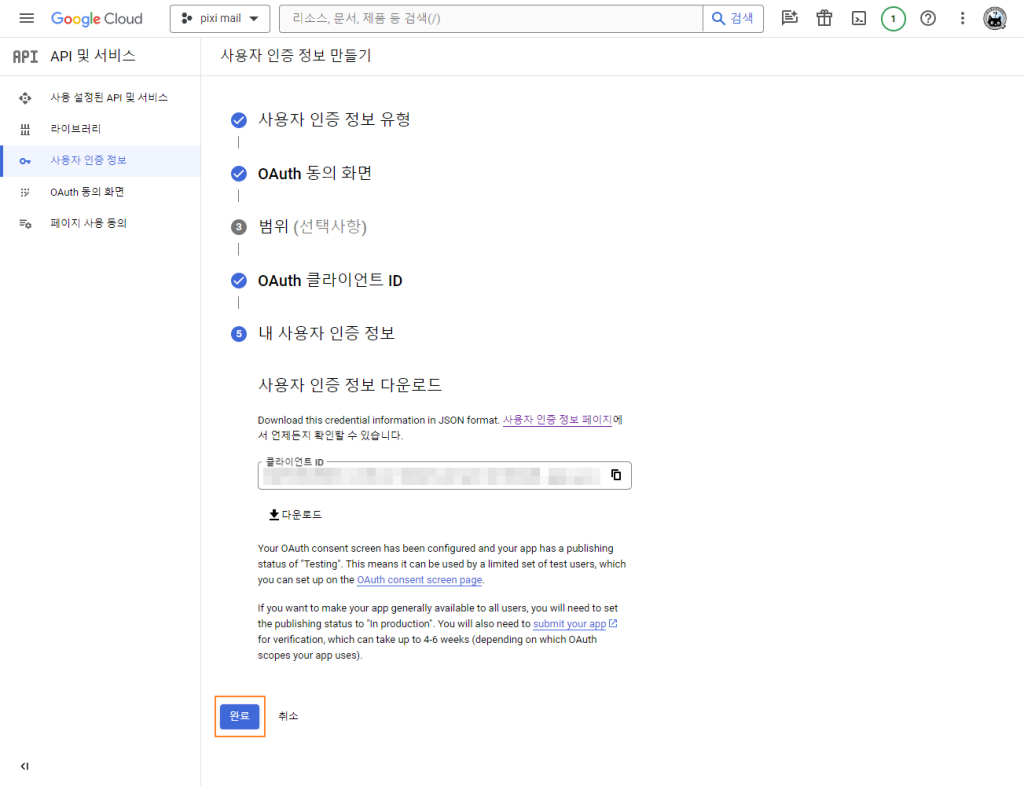1024x786 pixels.
Task: Follow the OAuth consent screen page link
Action: point(419,580)
